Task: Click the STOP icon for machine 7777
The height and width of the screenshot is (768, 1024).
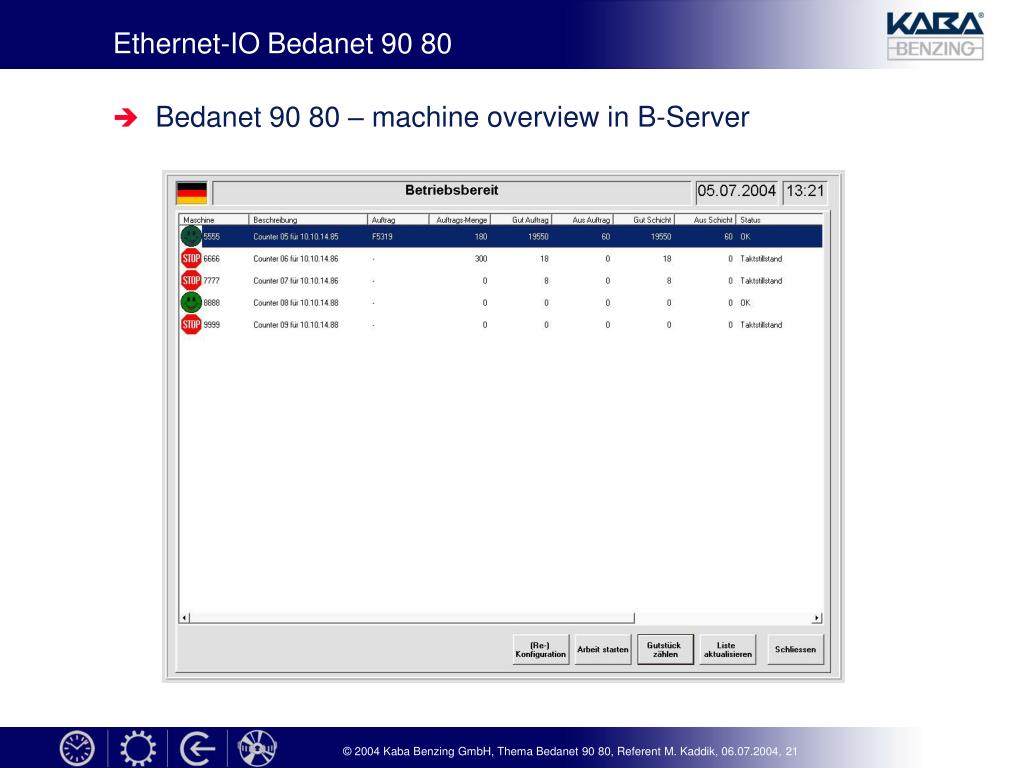Action: 191,281
